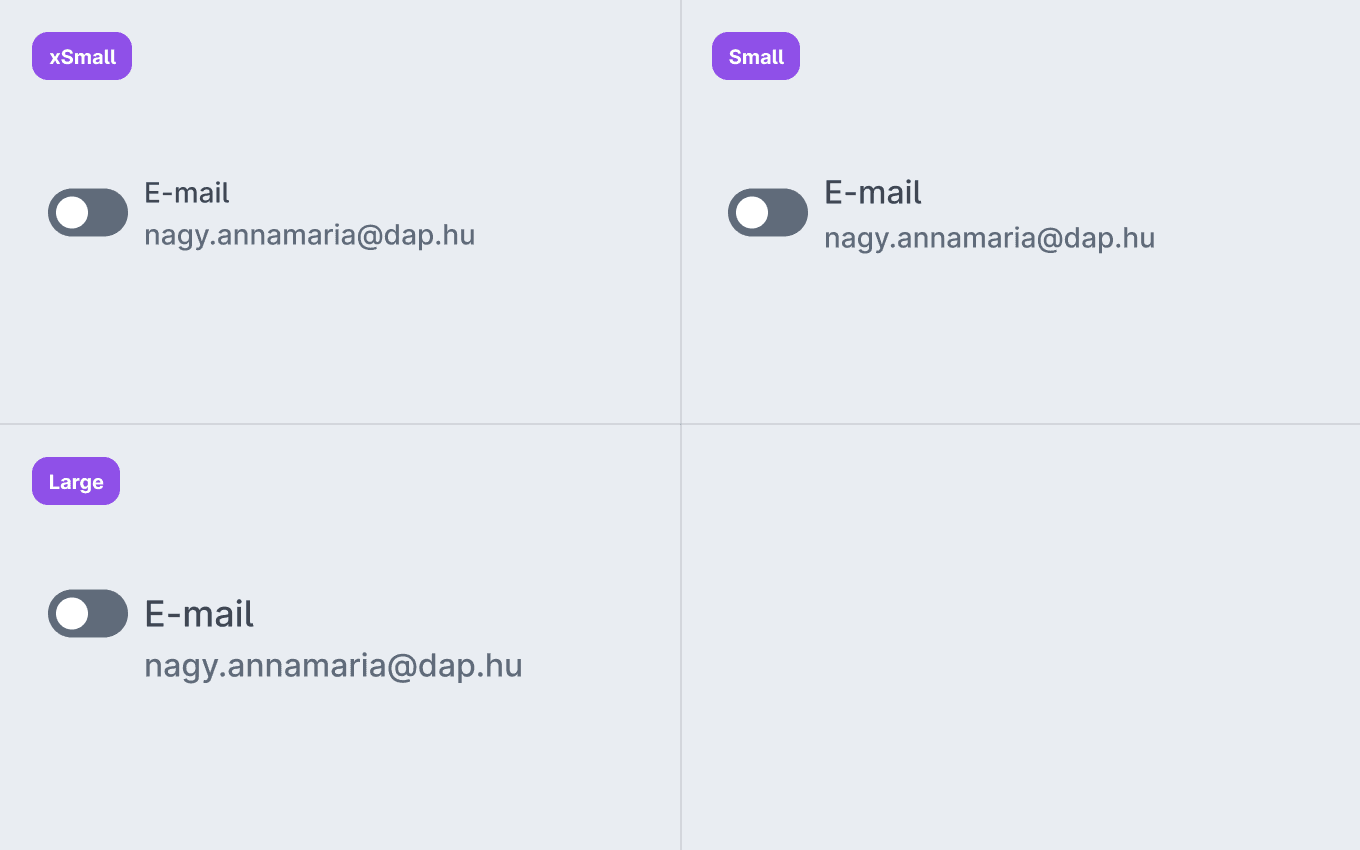
Task: Click nagy.annamaria@dap.hu under the Large badge
Action: [x=334, y=666]
